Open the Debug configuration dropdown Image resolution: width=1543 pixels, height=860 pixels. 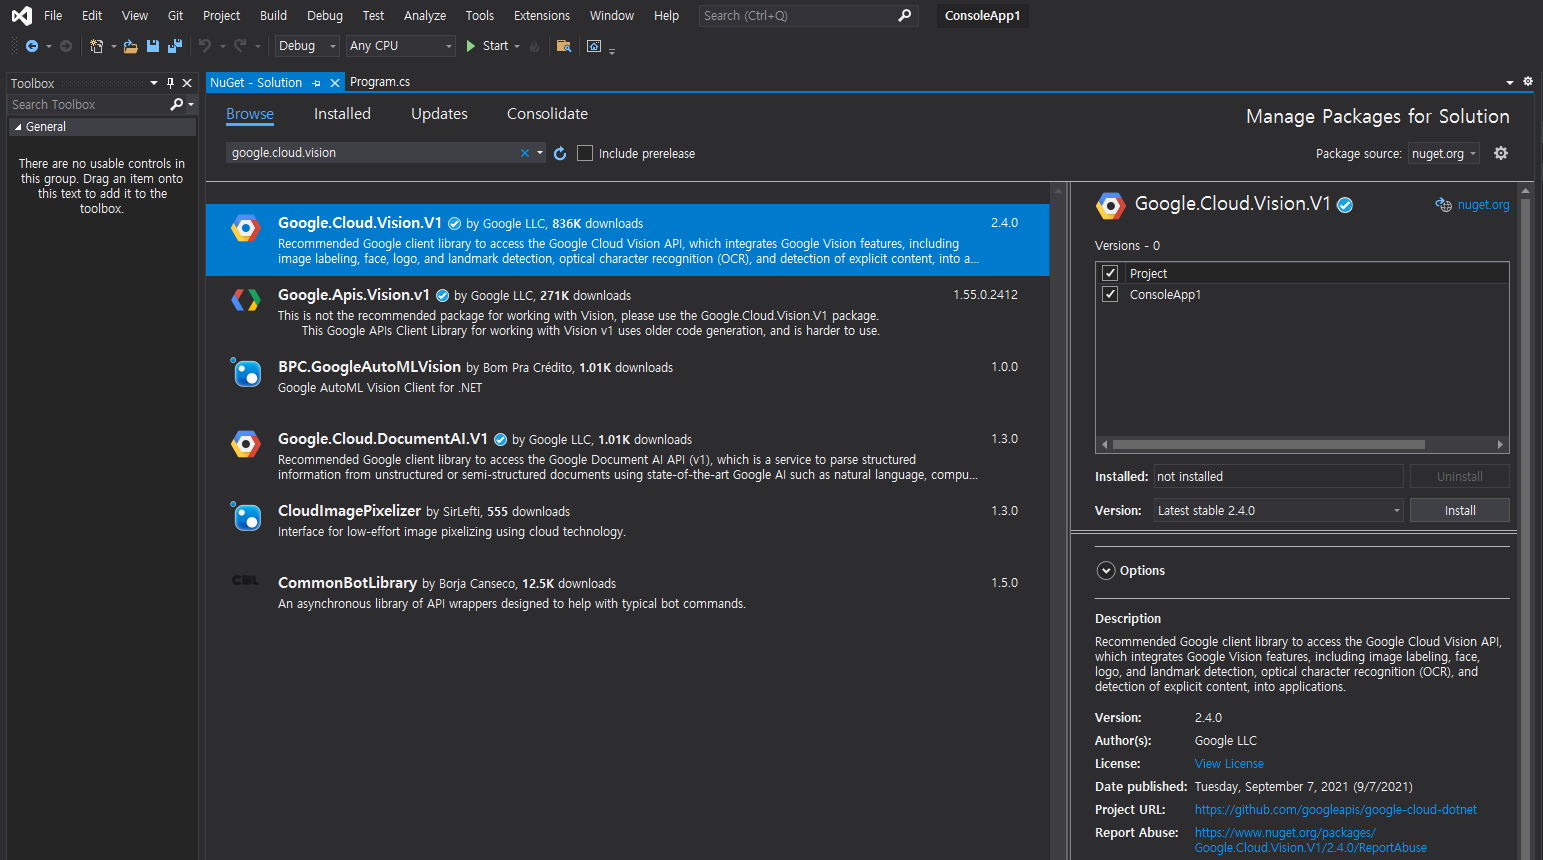[308, 46]
